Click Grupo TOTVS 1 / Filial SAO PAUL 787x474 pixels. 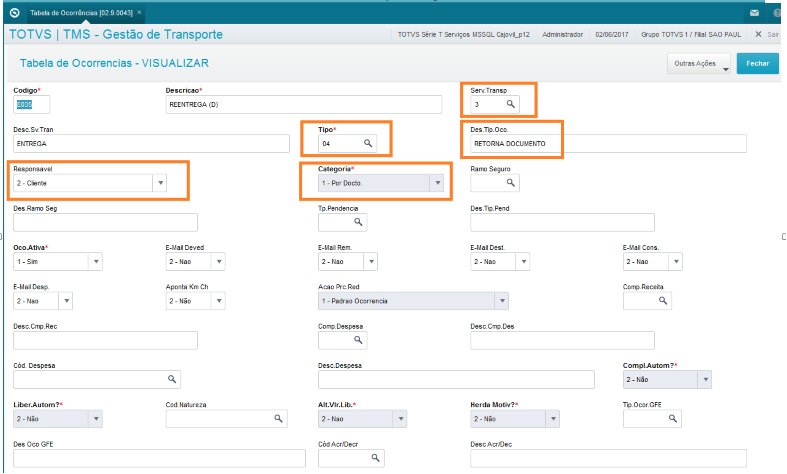click(691, 35)
